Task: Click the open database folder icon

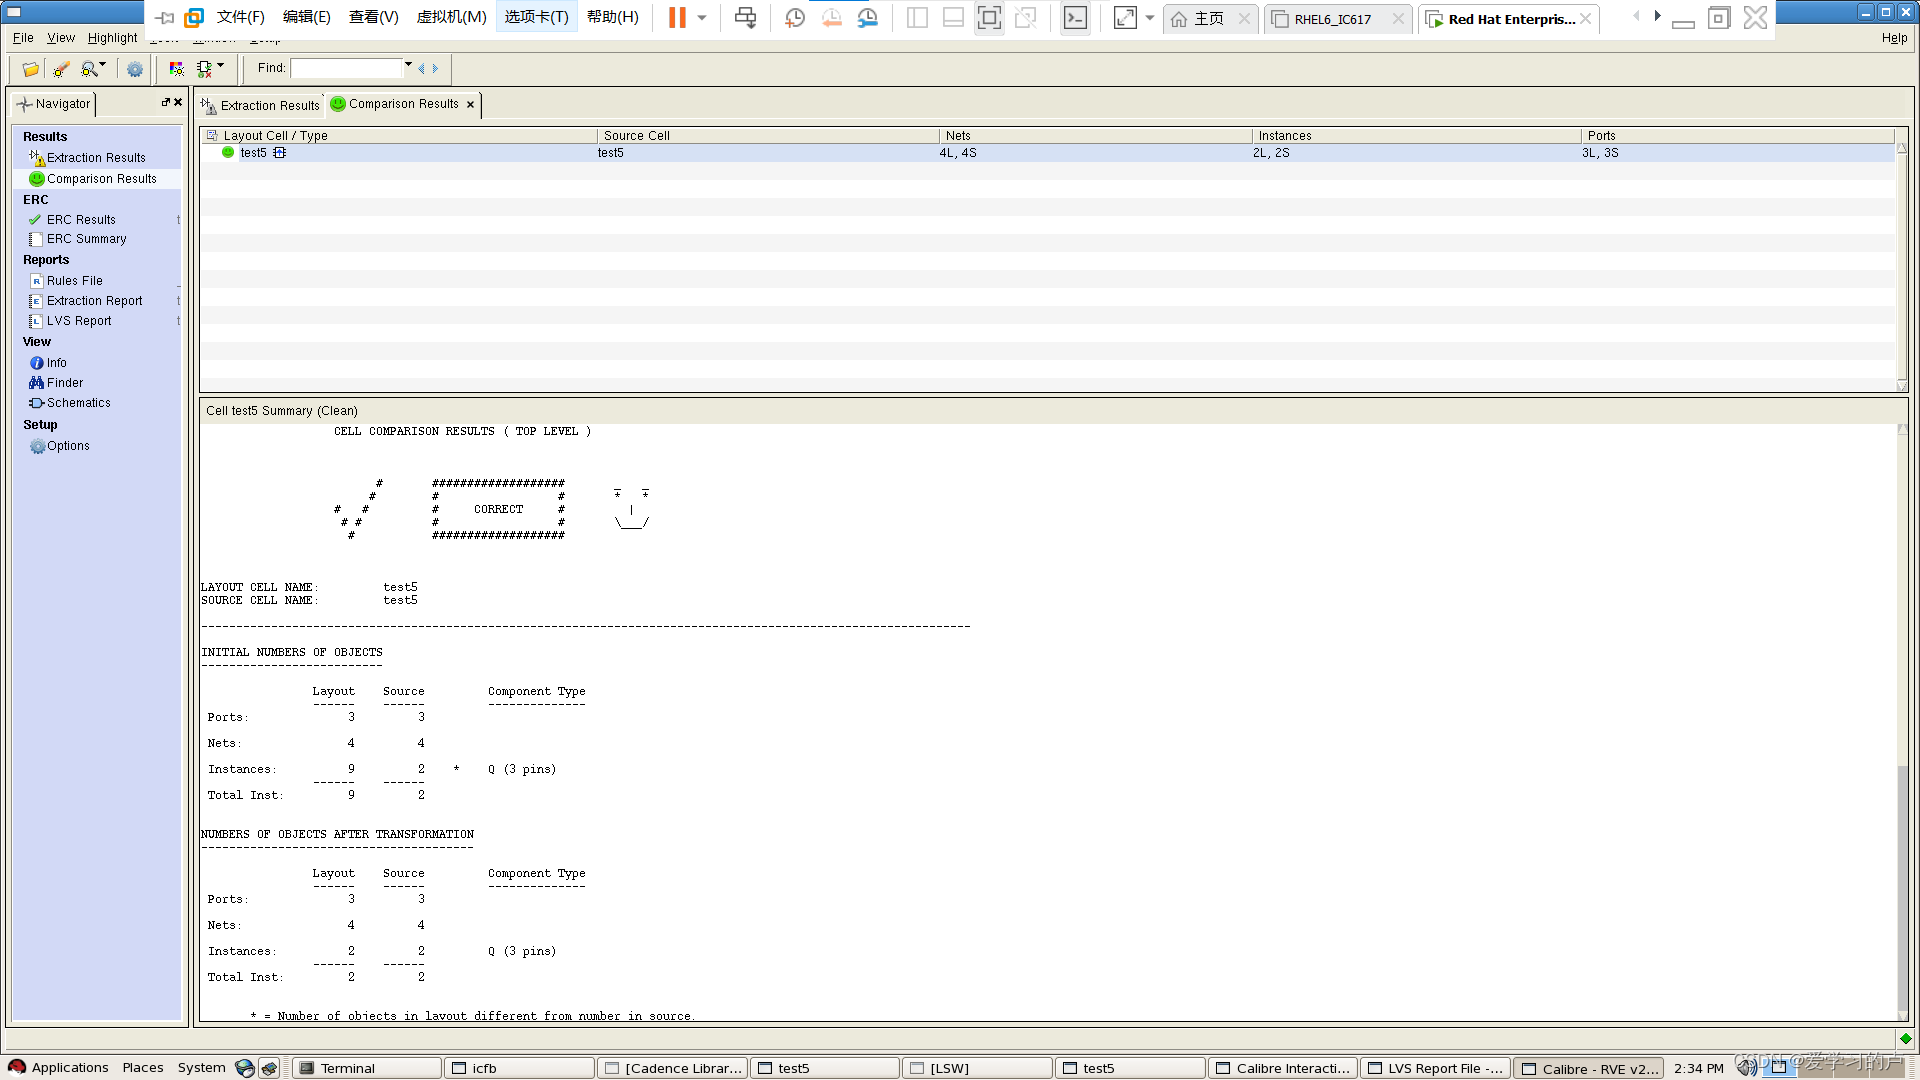Action: 30,69
